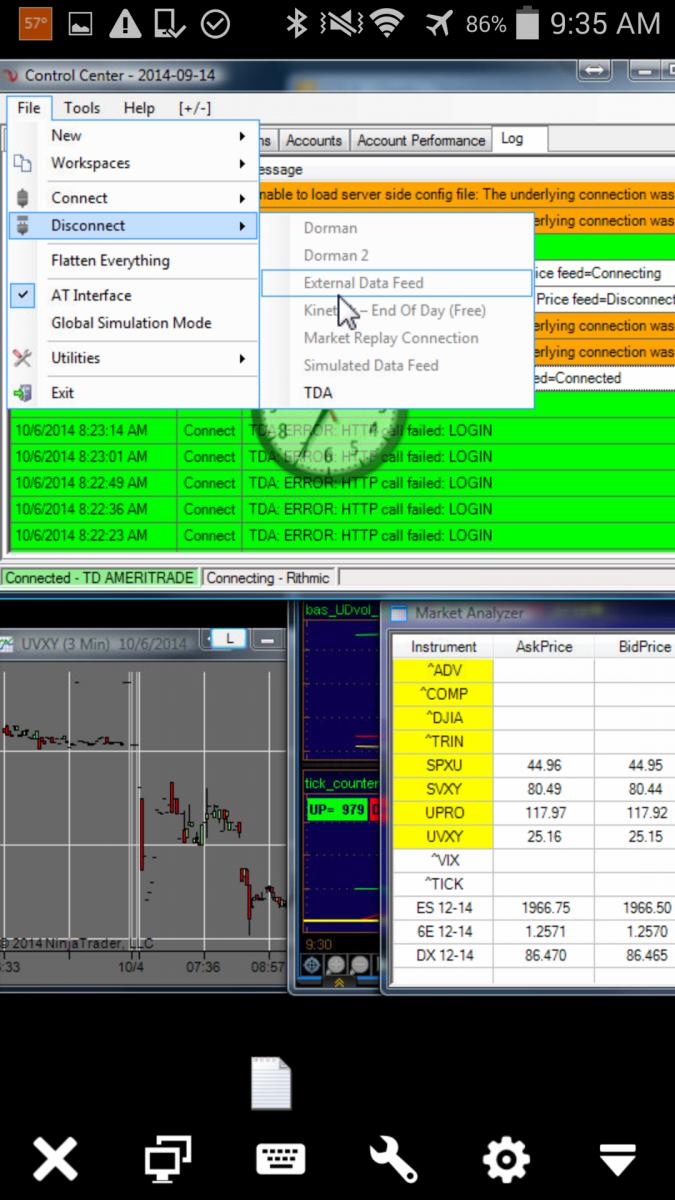Choose Flatten Everything from File menu
This screenshot has height=1200, width=675.
click(110, 261)
